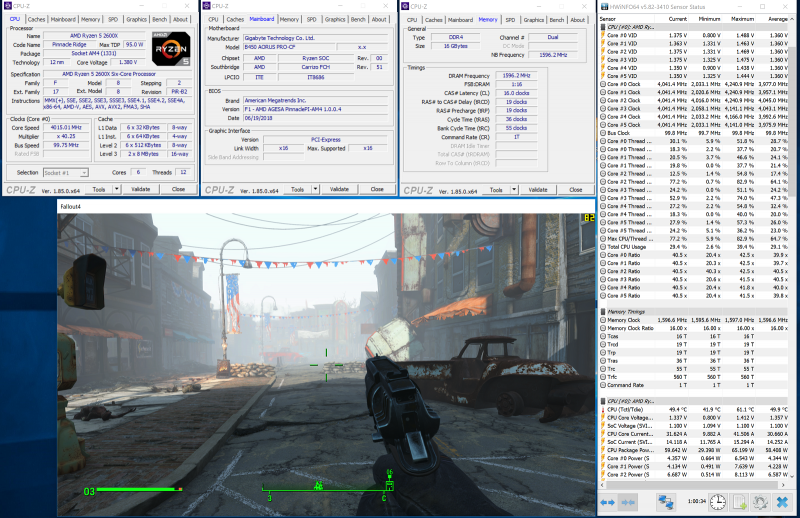The image size is (800, 518).
Task: Click the thermometer icon beside CPU (Tctl/Tdie)
Action: tap(603, 409)
